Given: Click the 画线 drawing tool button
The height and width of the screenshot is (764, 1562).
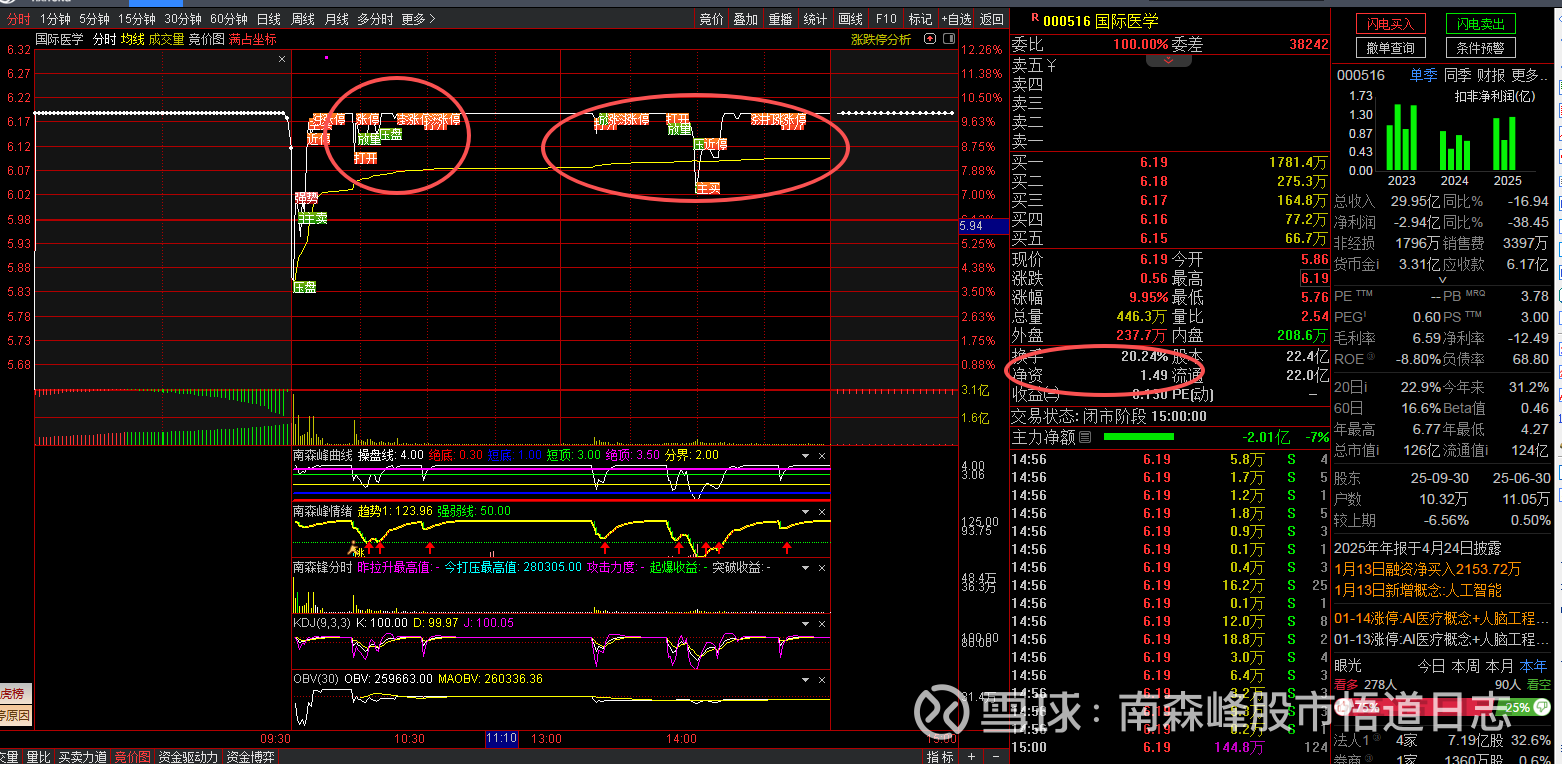Looking at the screenshot, I should coord(850,19).
